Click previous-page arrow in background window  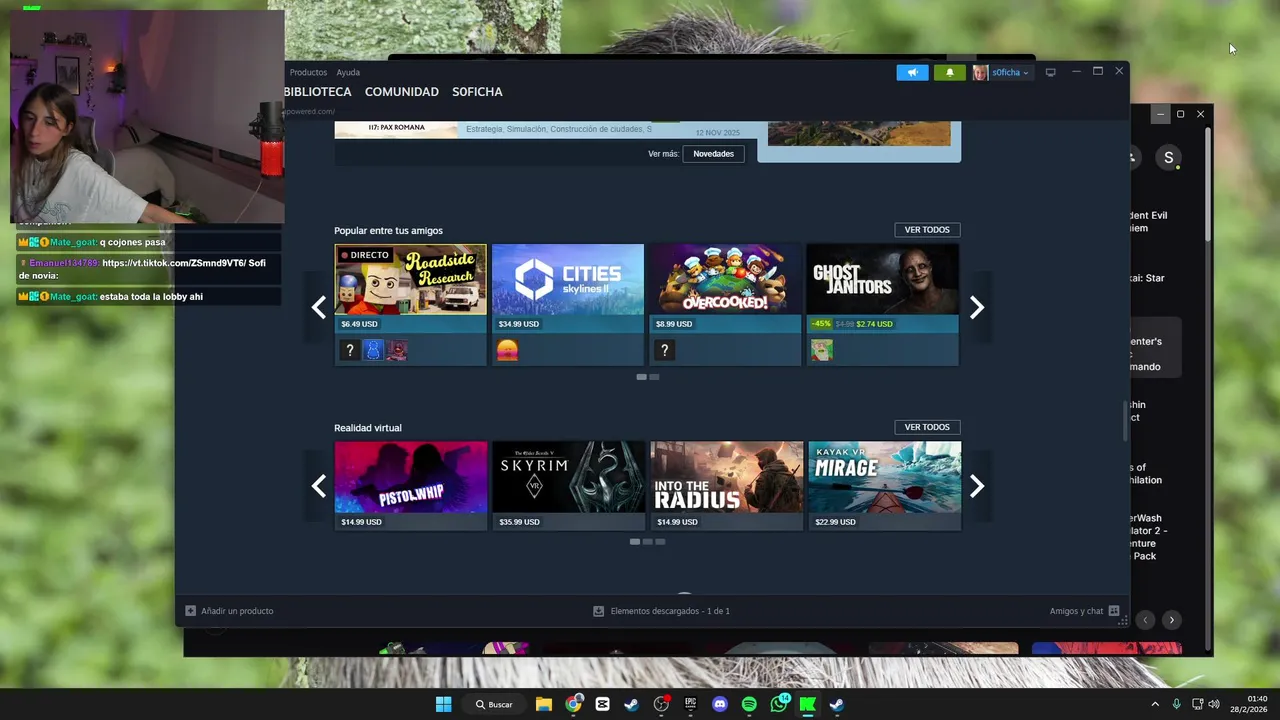click(x=1146, y=620)
